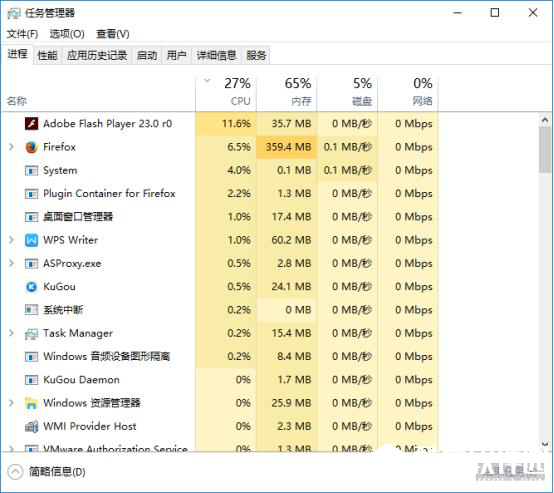The height and width of the screenshot is (493, 554).
Task: Switch to the 服务 tab
Action: click(256, 55)
